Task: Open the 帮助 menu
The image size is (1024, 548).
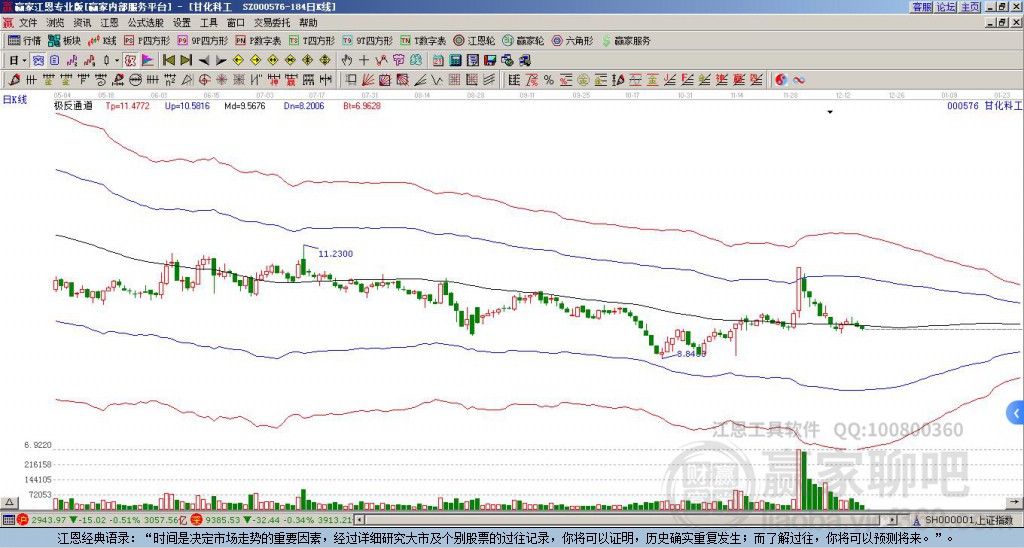Action: 308,23
